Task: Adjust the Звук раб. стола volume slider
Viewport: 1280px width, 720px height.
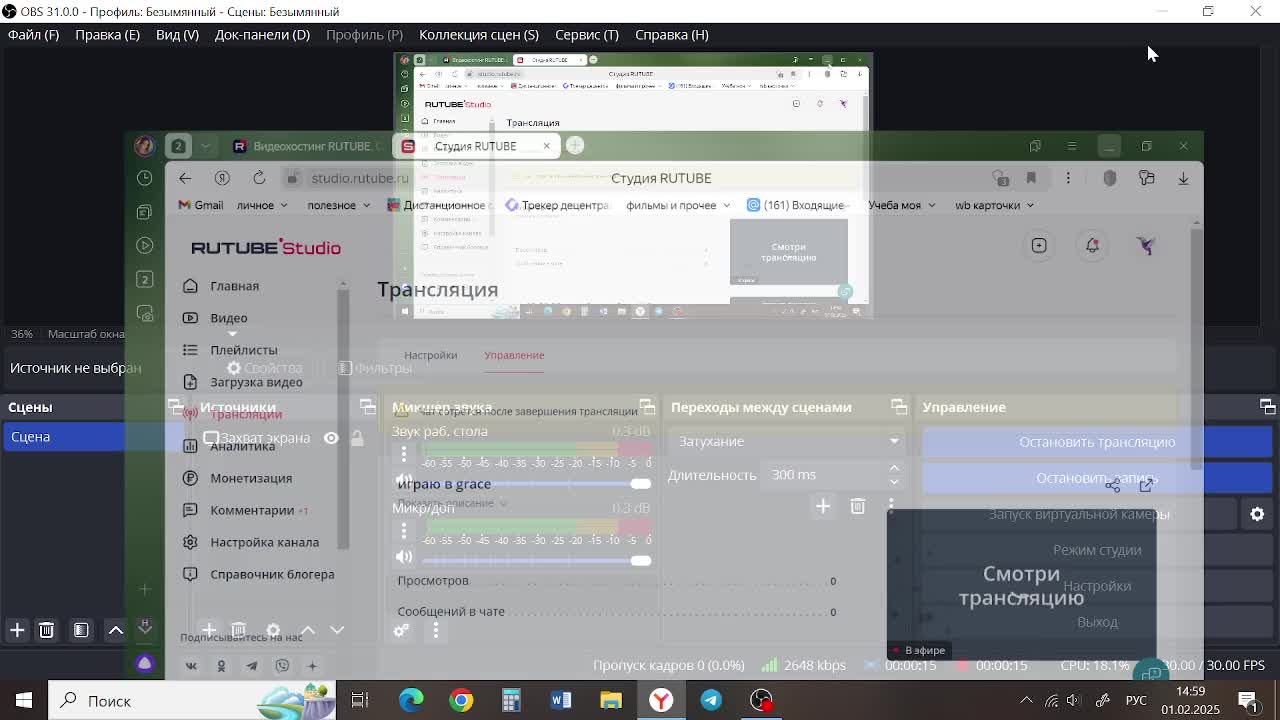Action: 536,484
